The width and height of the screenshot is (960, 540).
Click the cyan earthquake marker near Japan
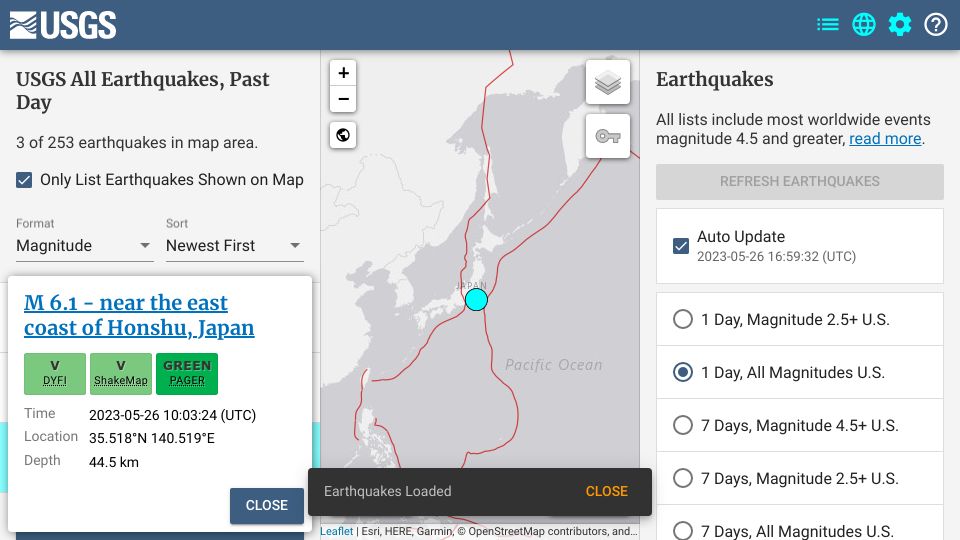(476, 300)
